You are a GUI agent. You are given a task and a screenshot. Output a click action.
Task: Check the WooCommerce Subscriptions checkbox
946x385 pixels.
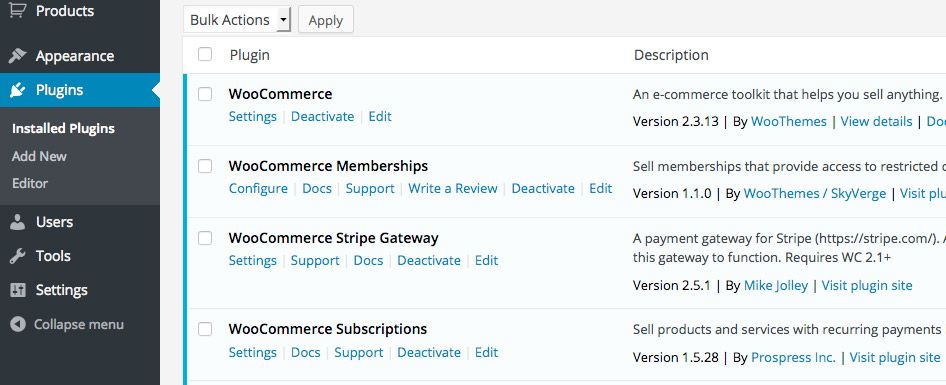click(205, 329)
